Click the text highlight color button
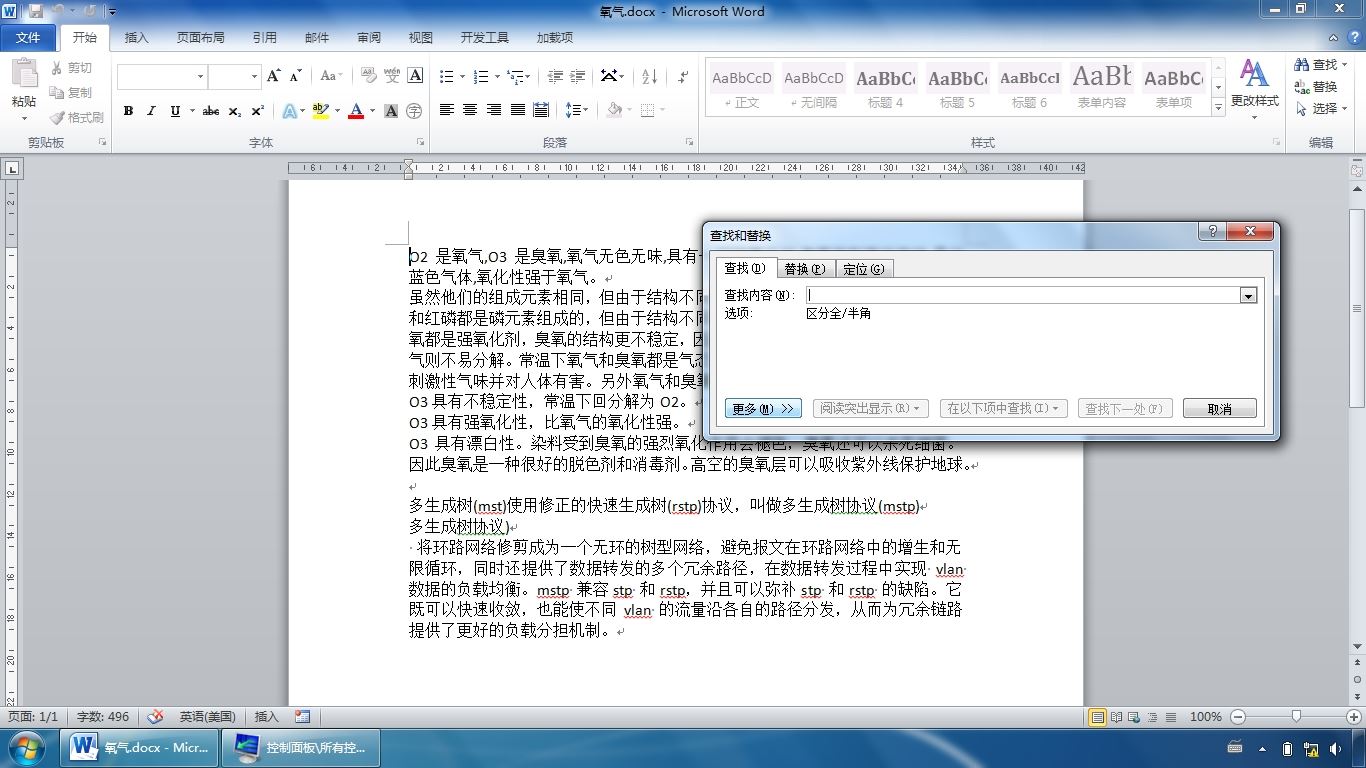Image resolution: width=1366 pixels, height=768 pixels. tap(320, 111)
